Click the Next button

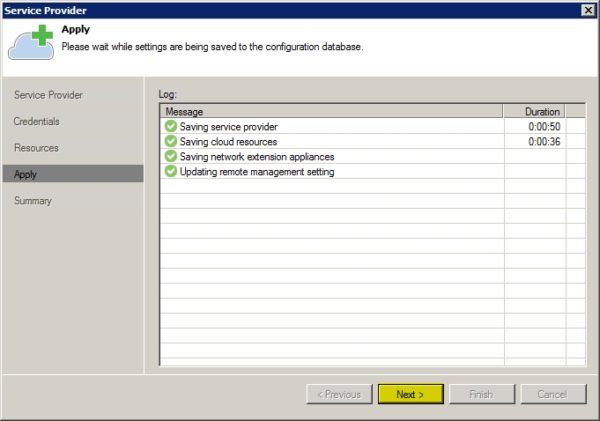[x=411, y=394]
